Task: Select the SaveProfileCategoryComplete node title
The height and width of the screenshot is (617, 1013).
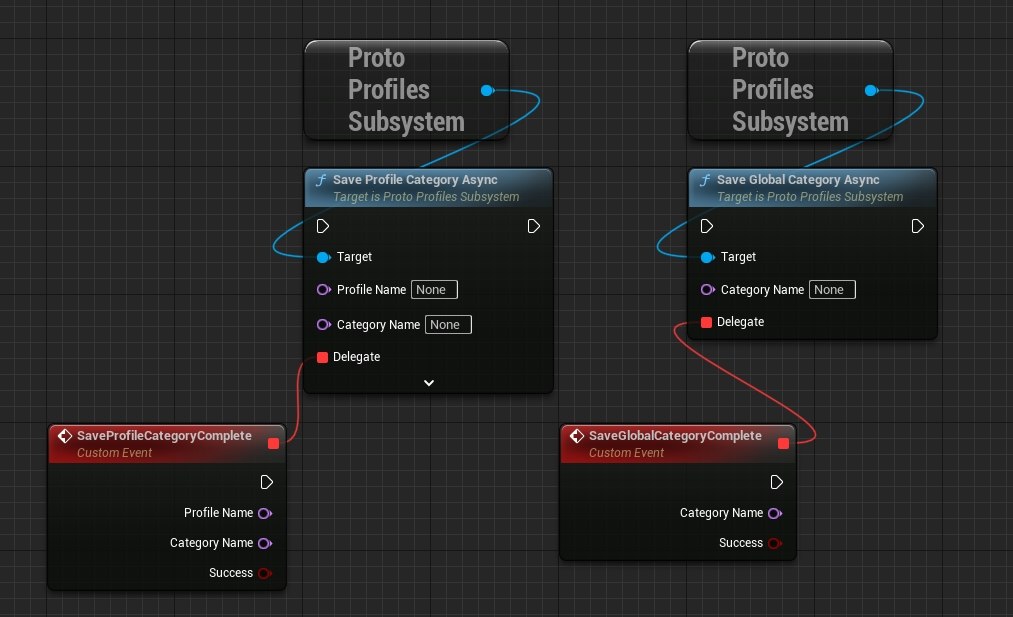Action: (x=164, y=436)
